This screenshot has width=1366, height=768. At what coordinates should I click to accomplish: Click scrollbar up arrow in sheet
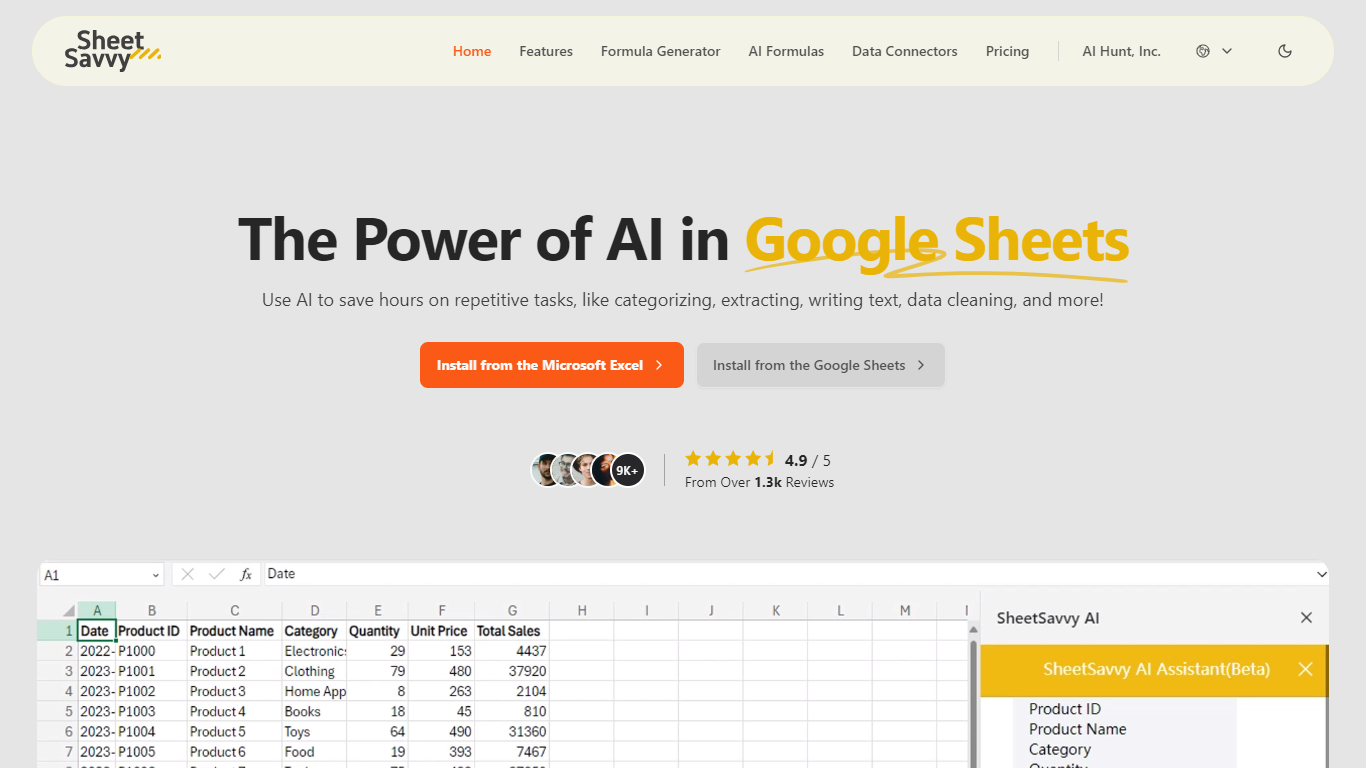tap(974, 629)
